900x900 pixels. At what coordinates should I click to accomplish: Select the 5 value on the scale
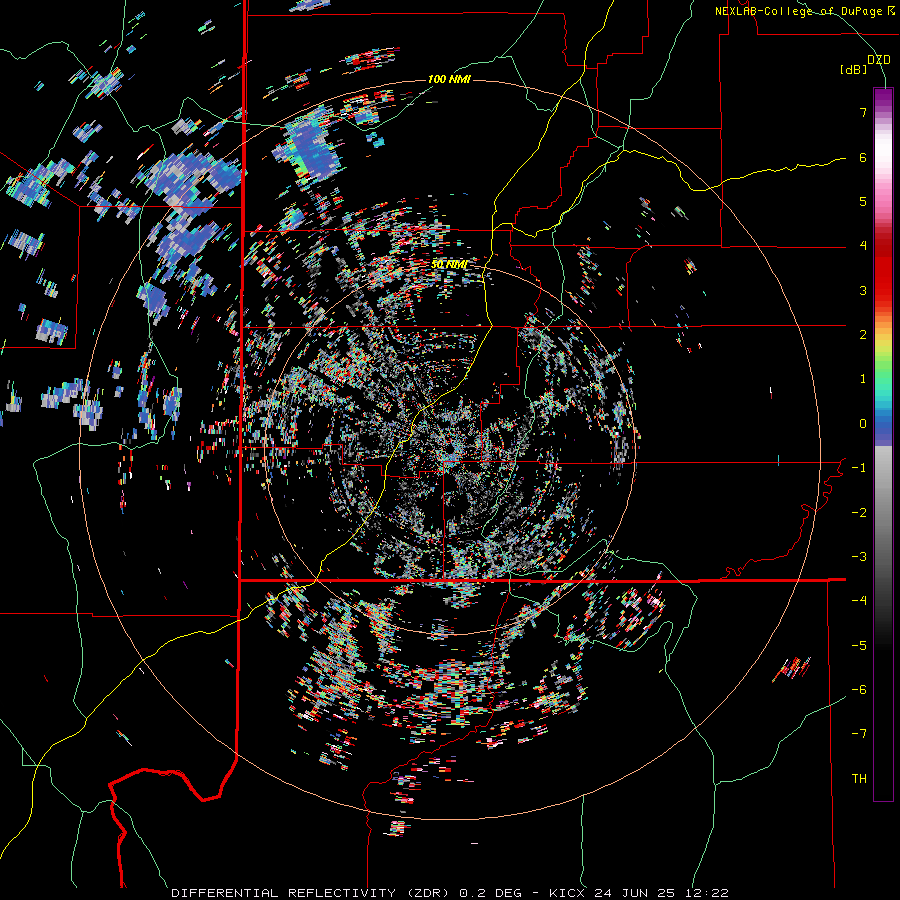pos(863,201)
